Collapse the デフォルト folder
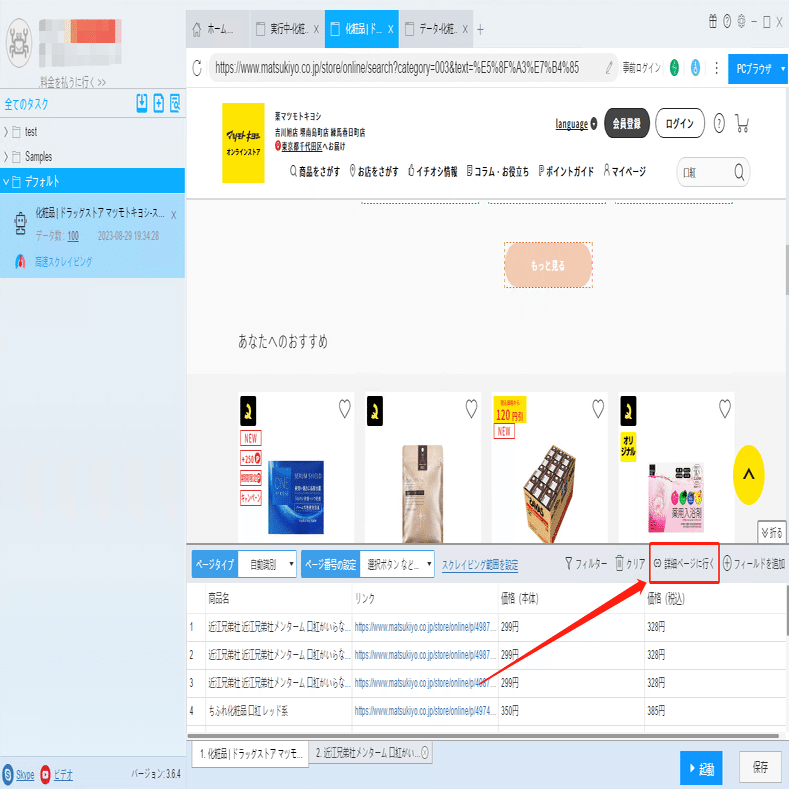Image resolution: width=789 pixels, height=789 pixels. (6, 181)
